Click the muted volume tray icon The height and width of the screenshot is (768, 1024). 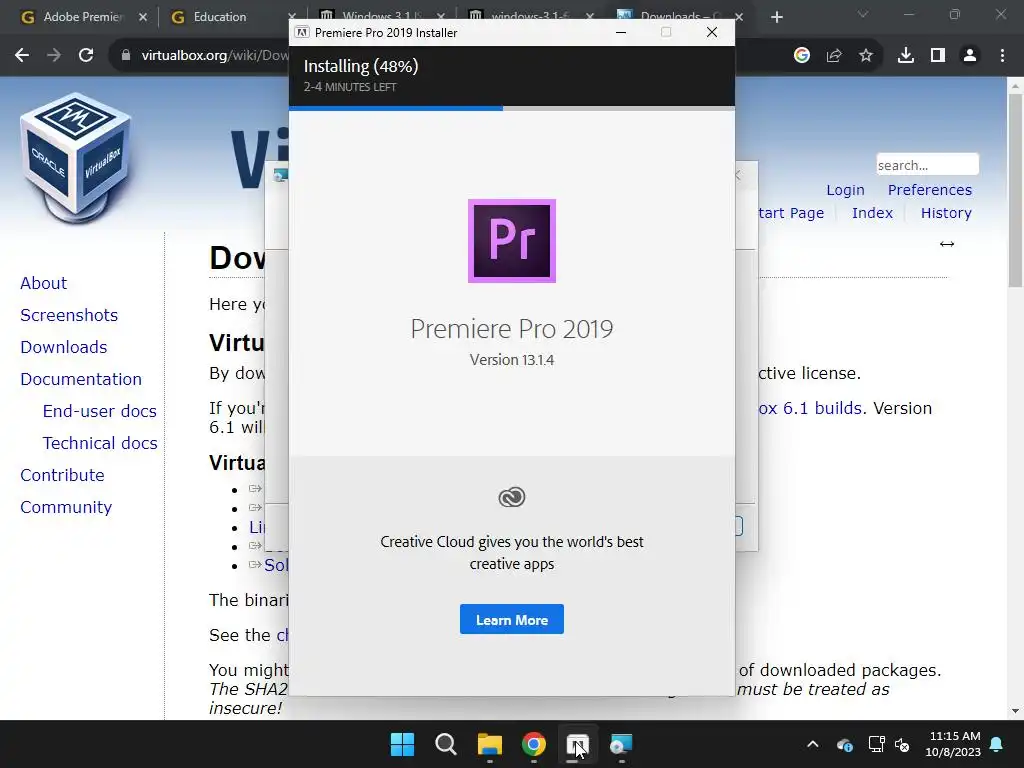[902, 744]
